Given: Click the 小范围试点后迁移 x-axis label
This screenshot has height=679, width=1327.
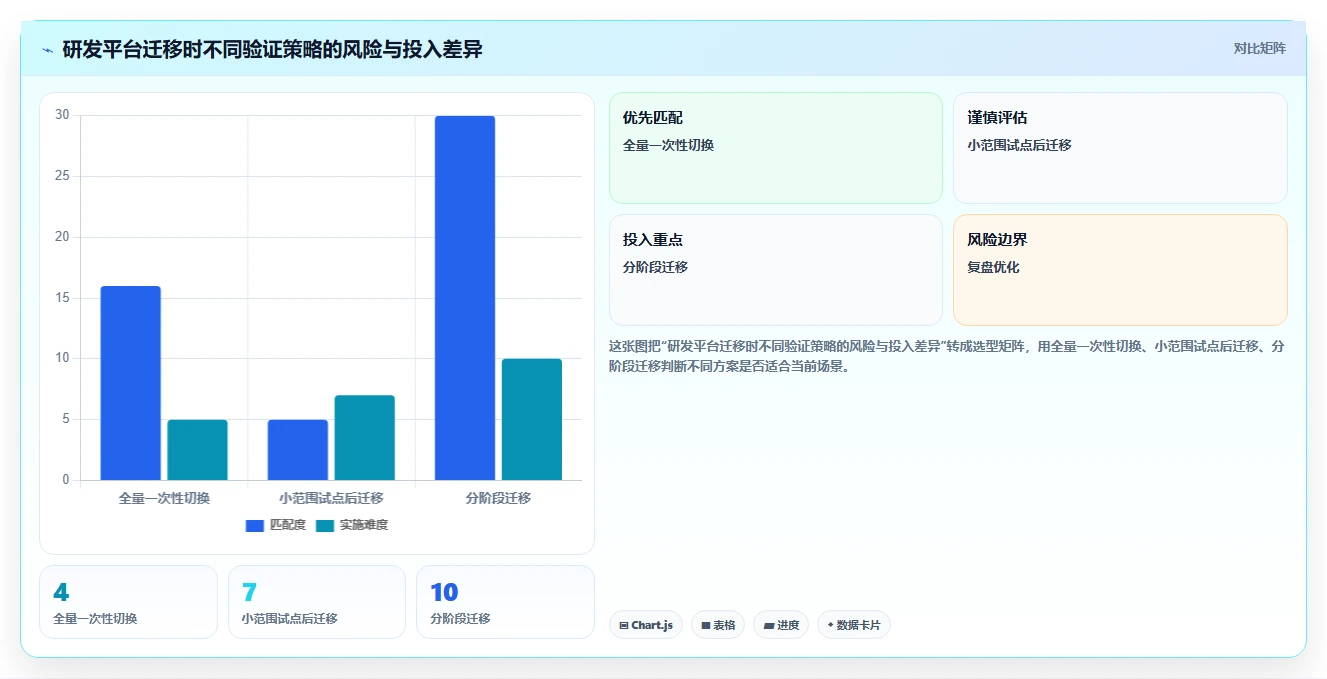Looking at the screenshot, I should point(331,498).
